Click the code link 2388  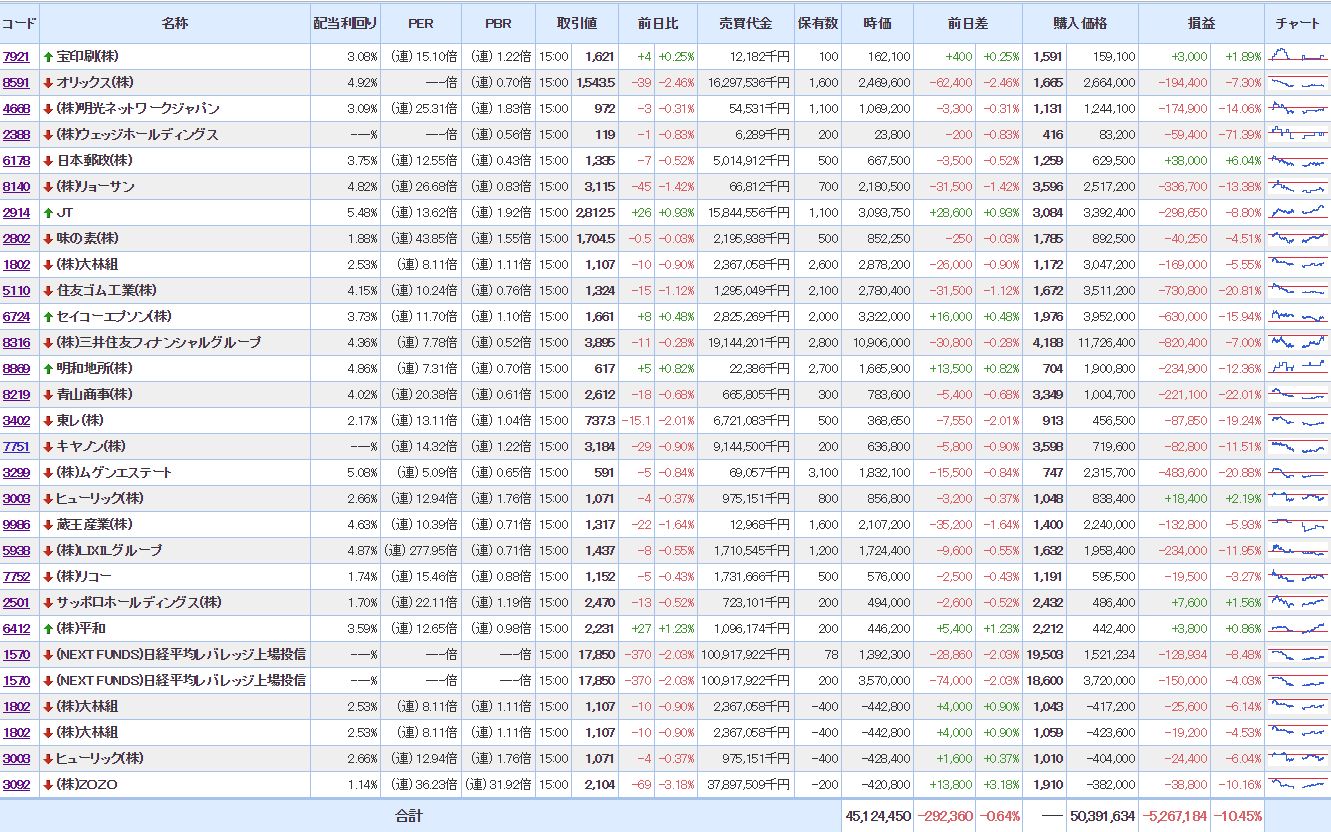click(x=16, y=135)
